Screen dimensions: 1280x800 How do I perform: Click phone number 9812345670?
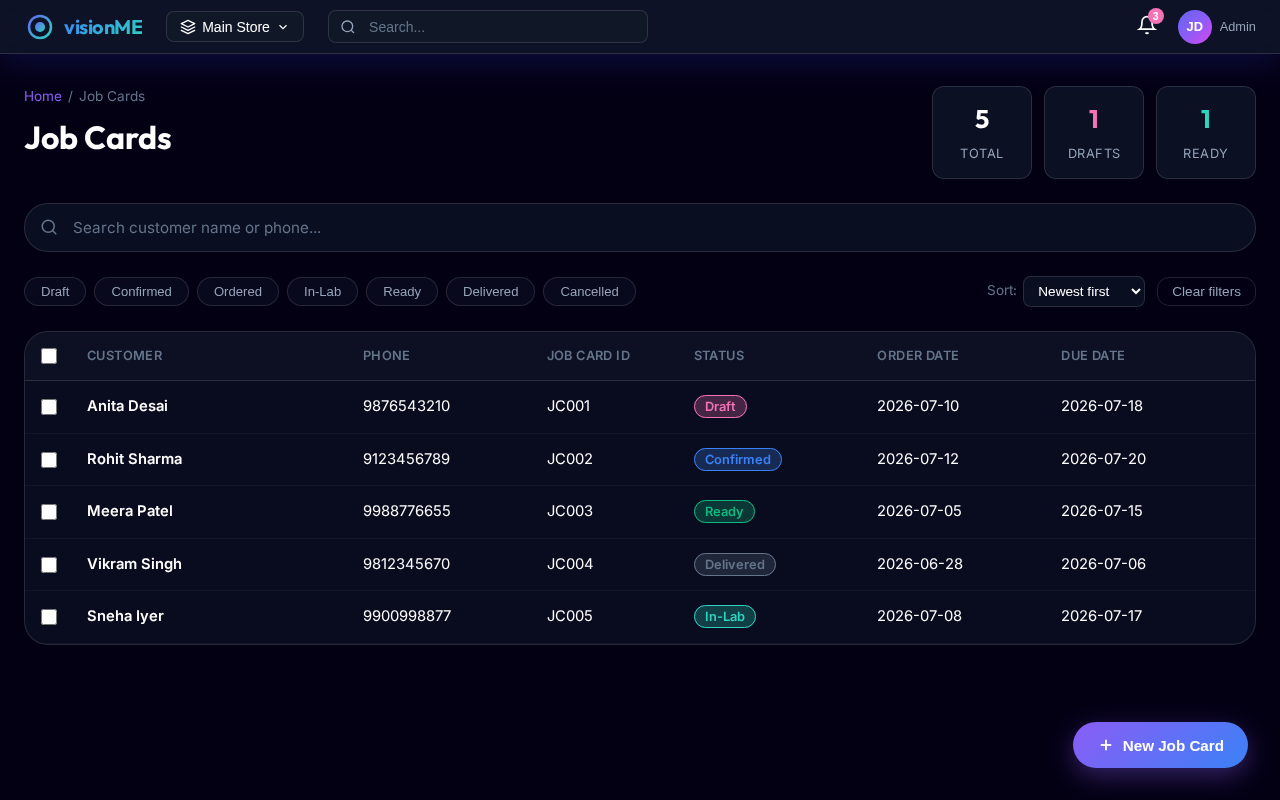click(x=406, y=564)
